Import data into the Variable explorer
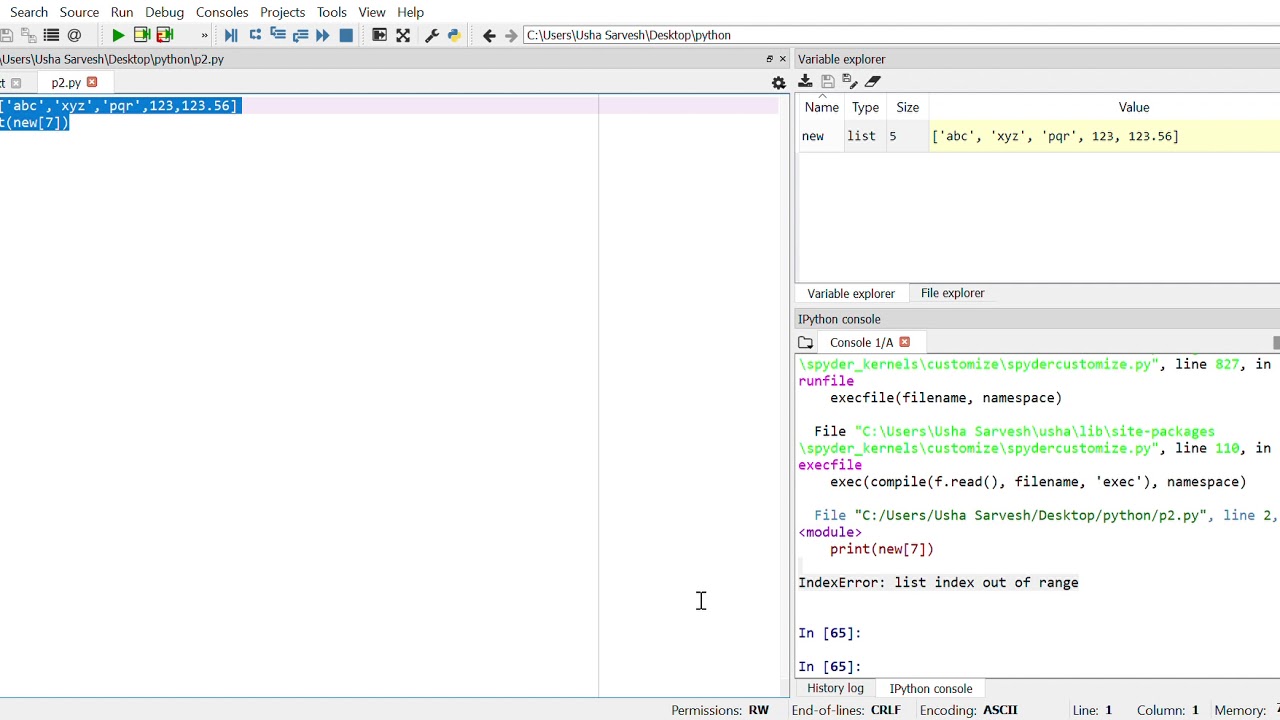The height and width of the screenshot is (720, 1280). pos(806,81)
